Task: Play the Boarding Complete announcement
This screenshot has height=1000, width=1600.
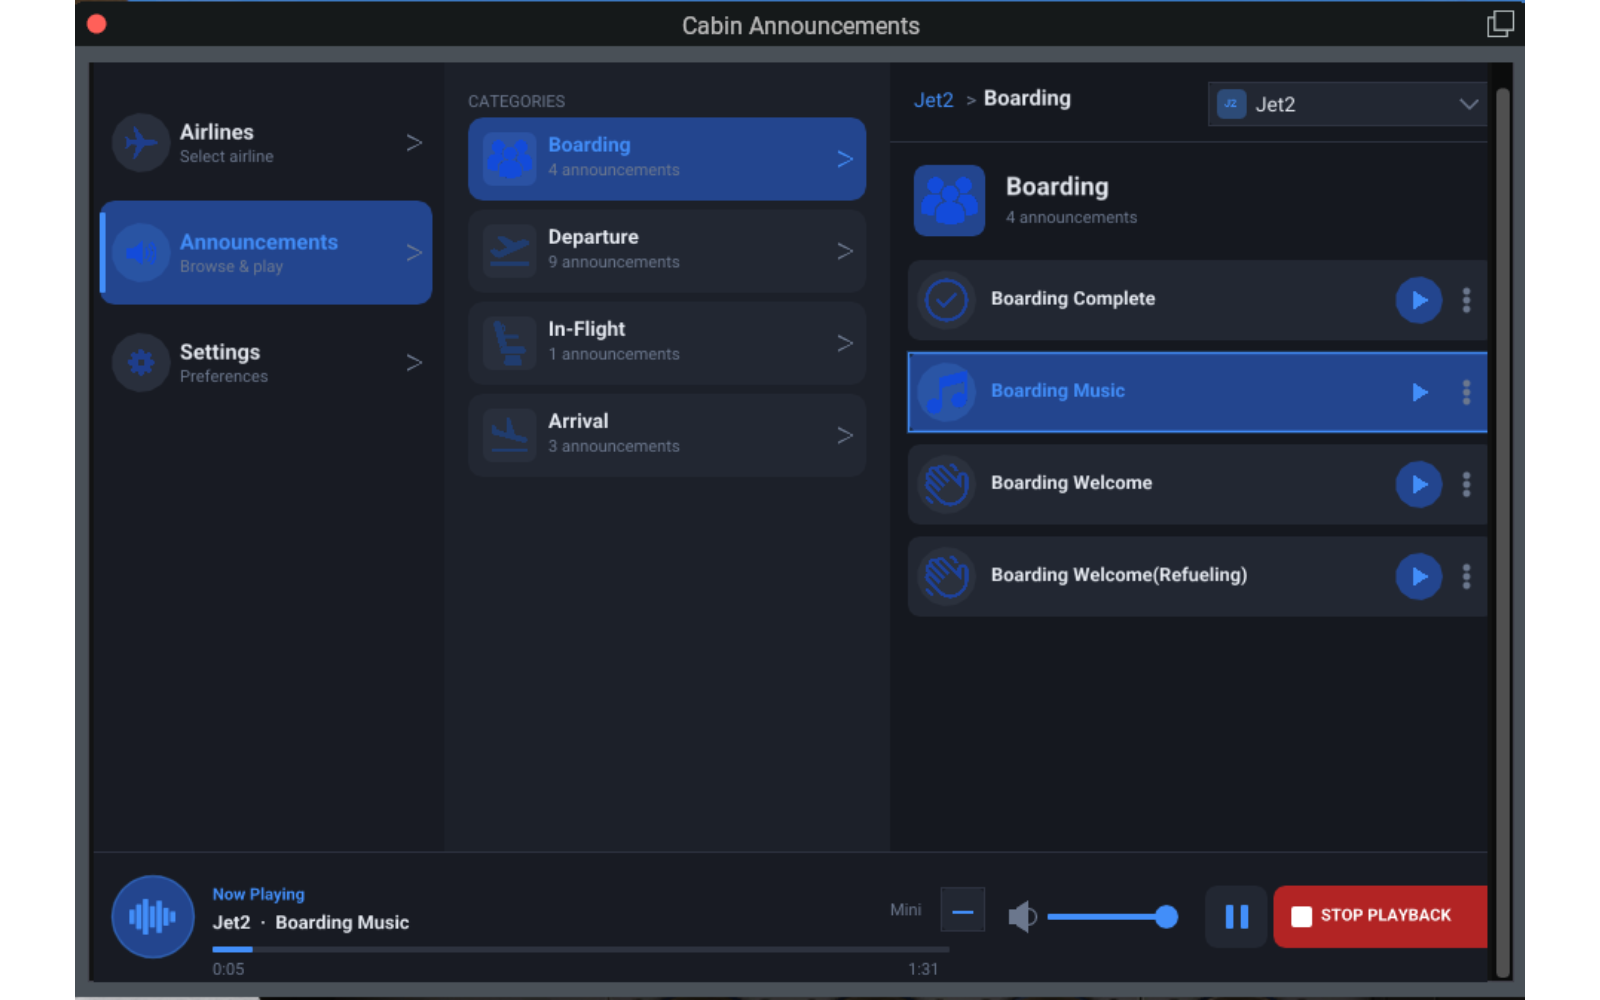Action: click(1419, 300)
